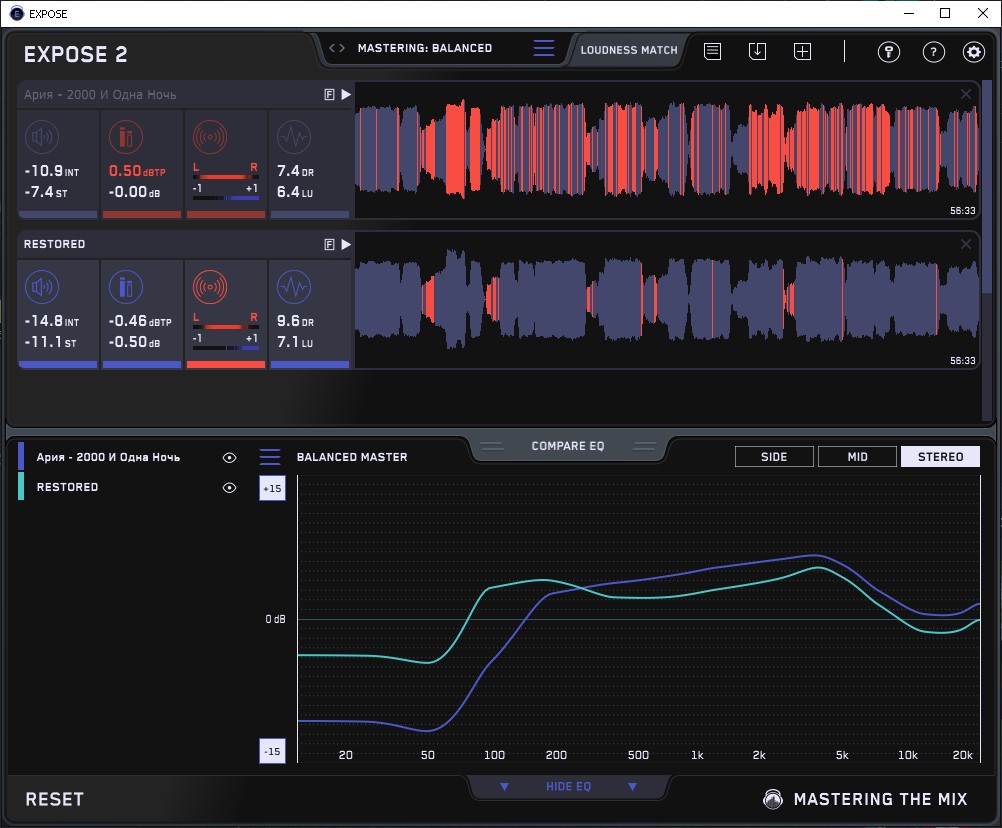Screen dimensions: 1002x828
Task: Open the Balanced Master reference curve menu
Action: [270, 457]
